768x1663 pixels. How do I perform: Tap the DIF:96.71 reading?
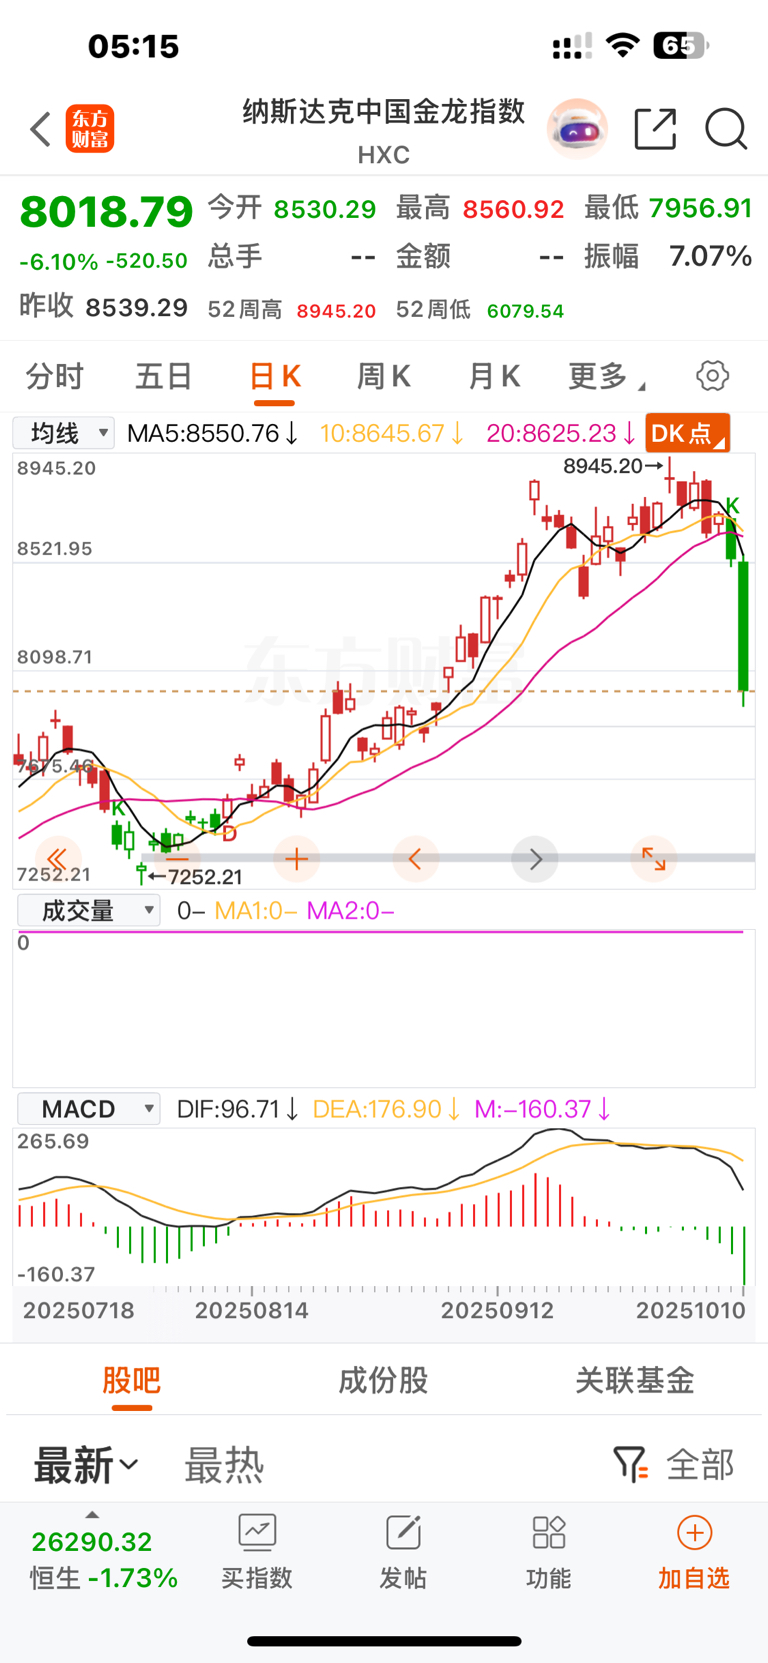click(237, 1109)
